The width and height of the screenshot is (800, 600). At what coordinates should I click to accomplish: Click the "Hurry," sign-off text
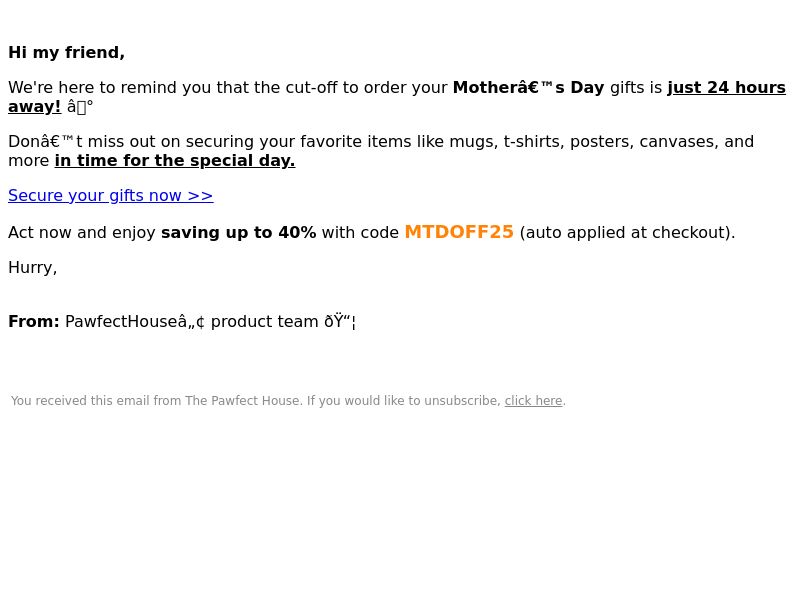[x=33, y=268]
